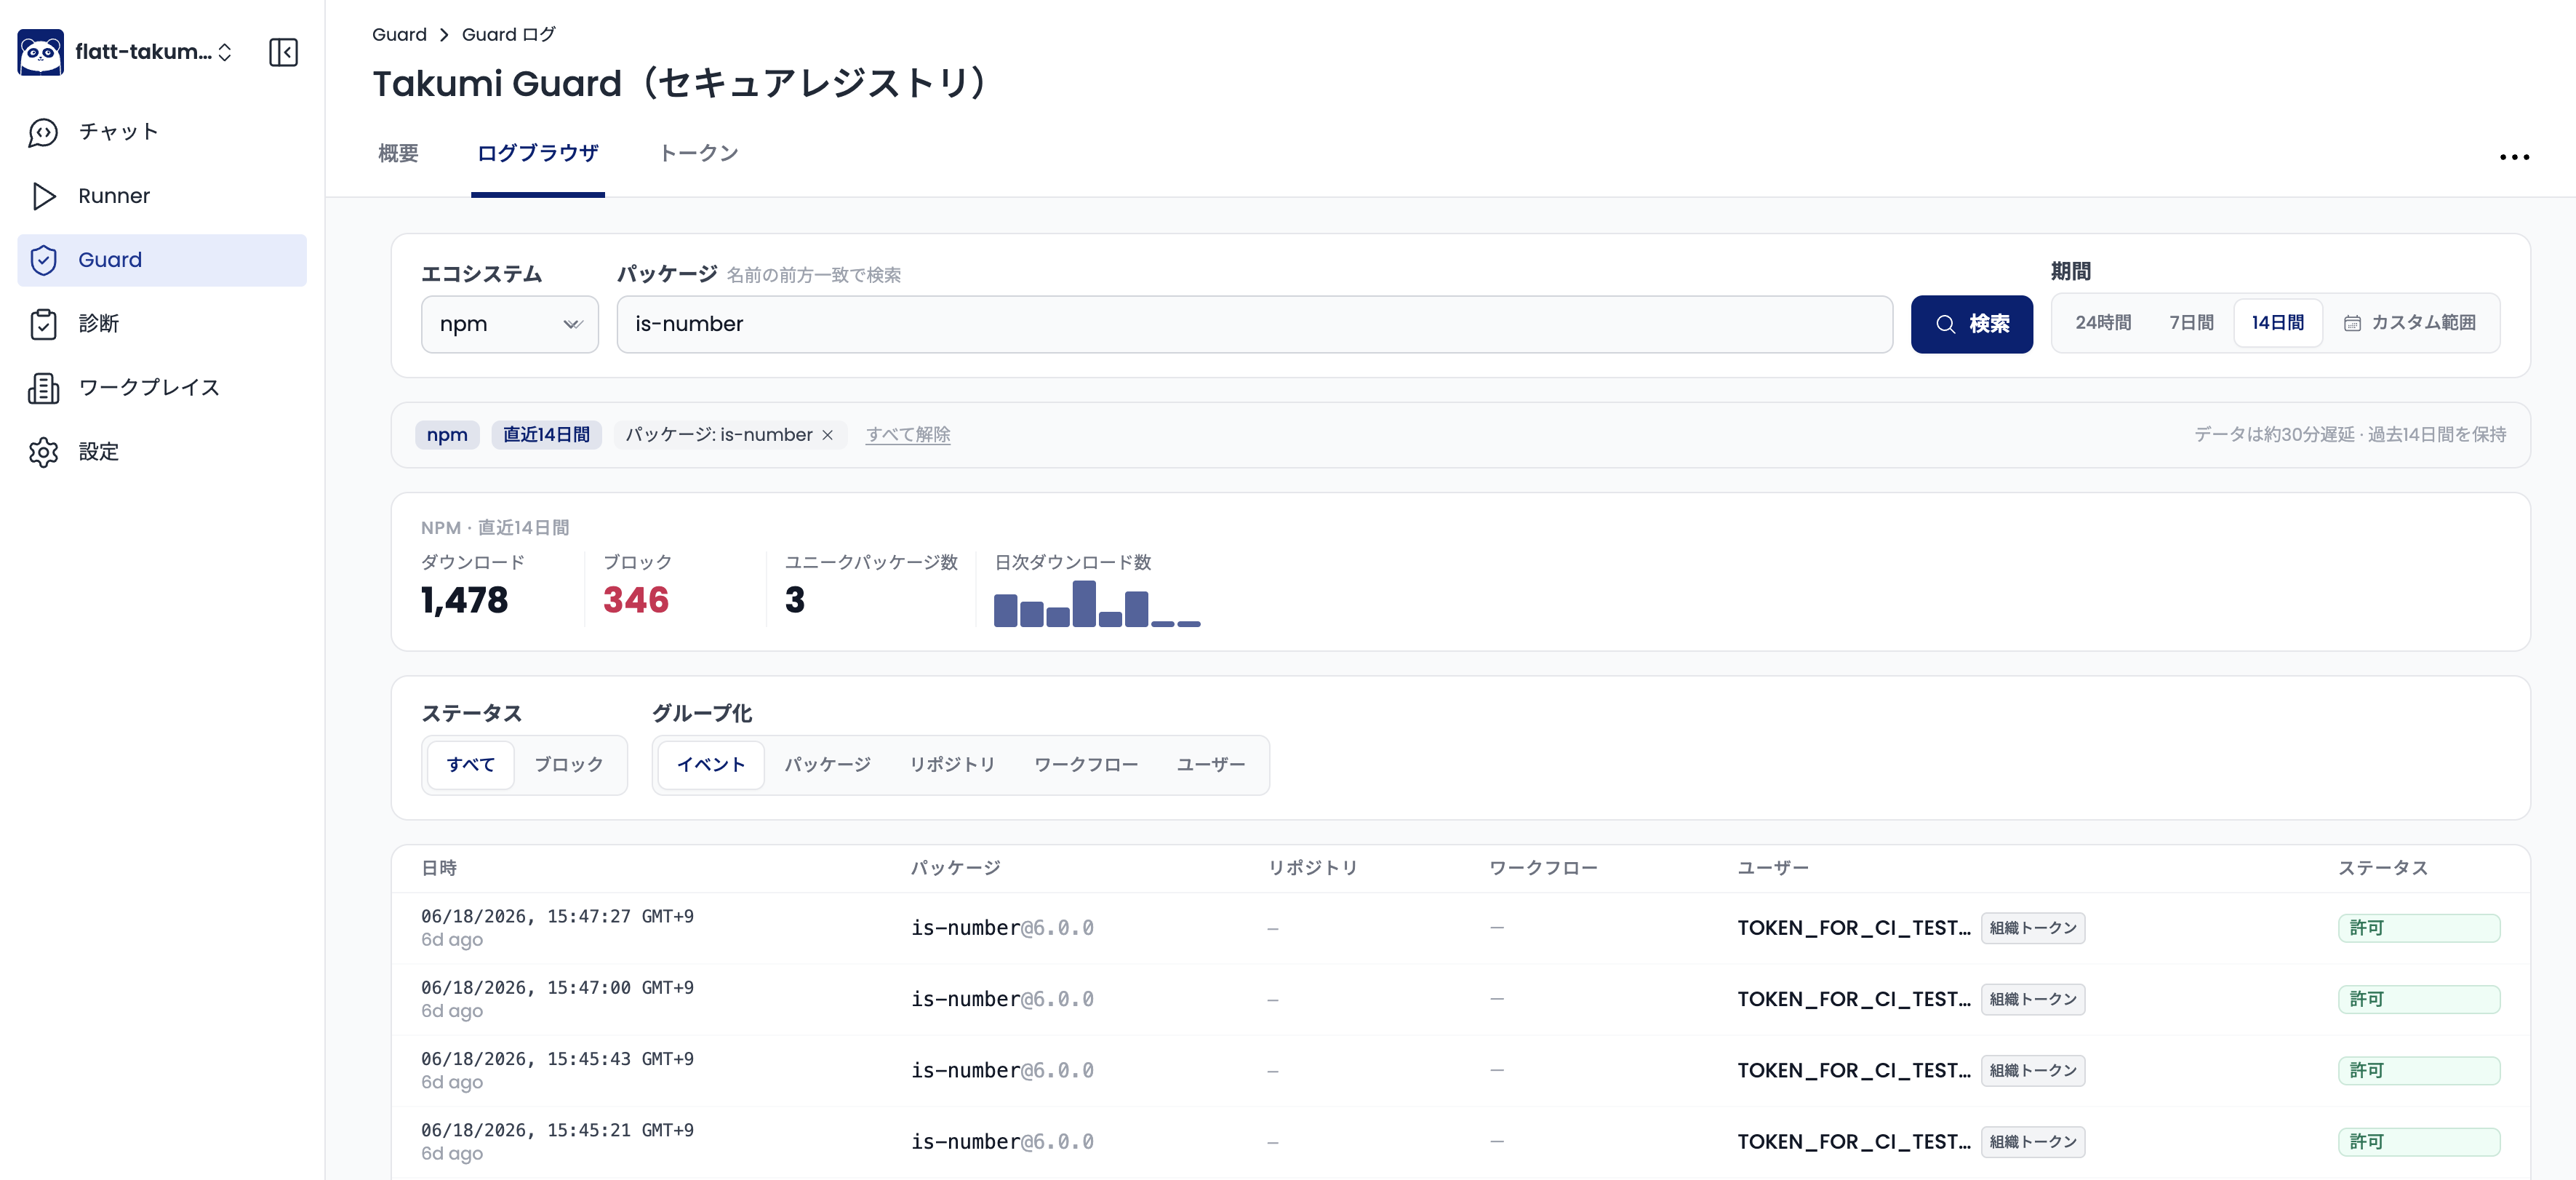Image resolution: width=2576 pixels, height=1180 pixels.
Task: Select the 7日間 period
Action: [2191, 323]
